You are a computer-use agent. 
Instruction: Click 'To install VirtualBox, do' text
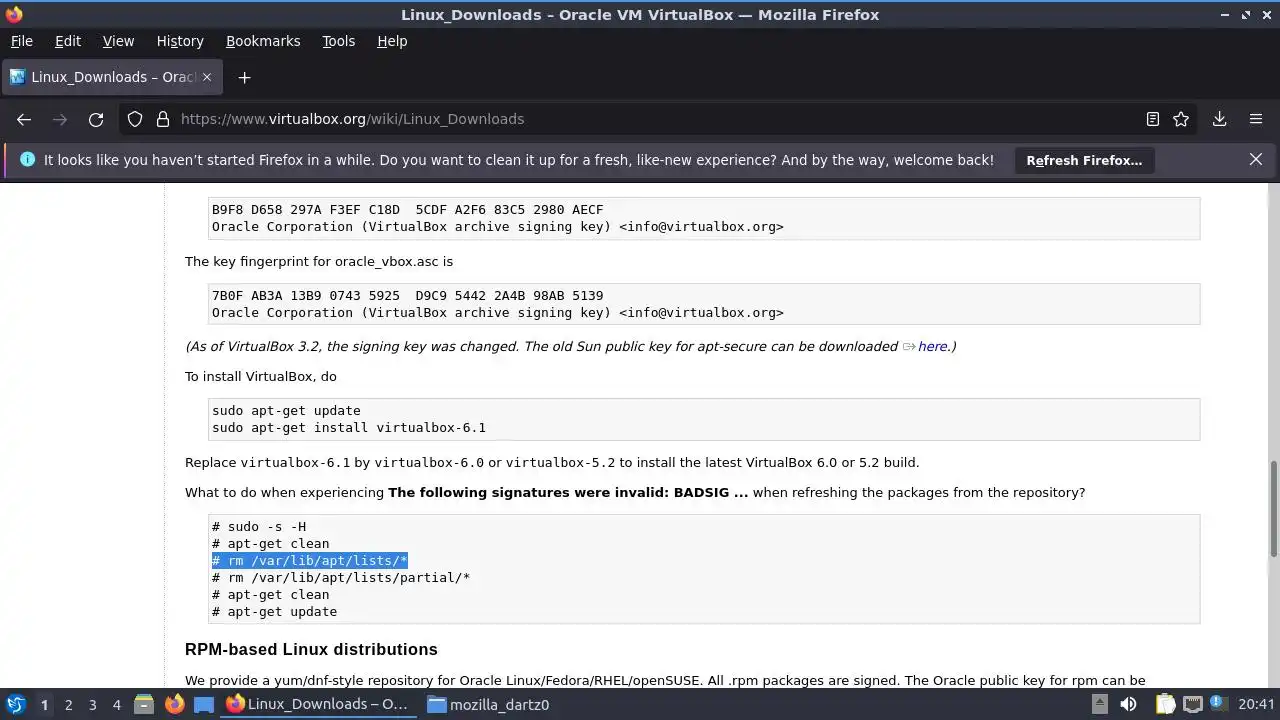click(261, 376)
